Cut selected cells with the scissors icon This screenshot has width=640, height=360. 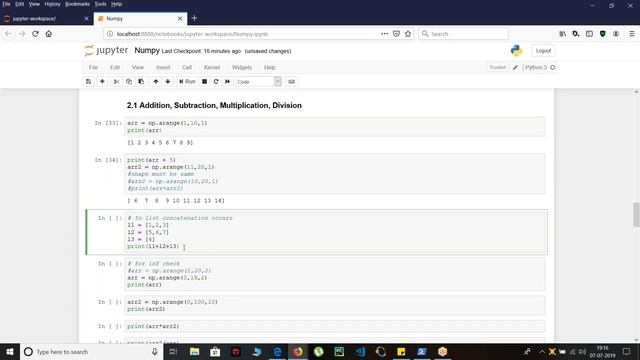tap(116, 82)
